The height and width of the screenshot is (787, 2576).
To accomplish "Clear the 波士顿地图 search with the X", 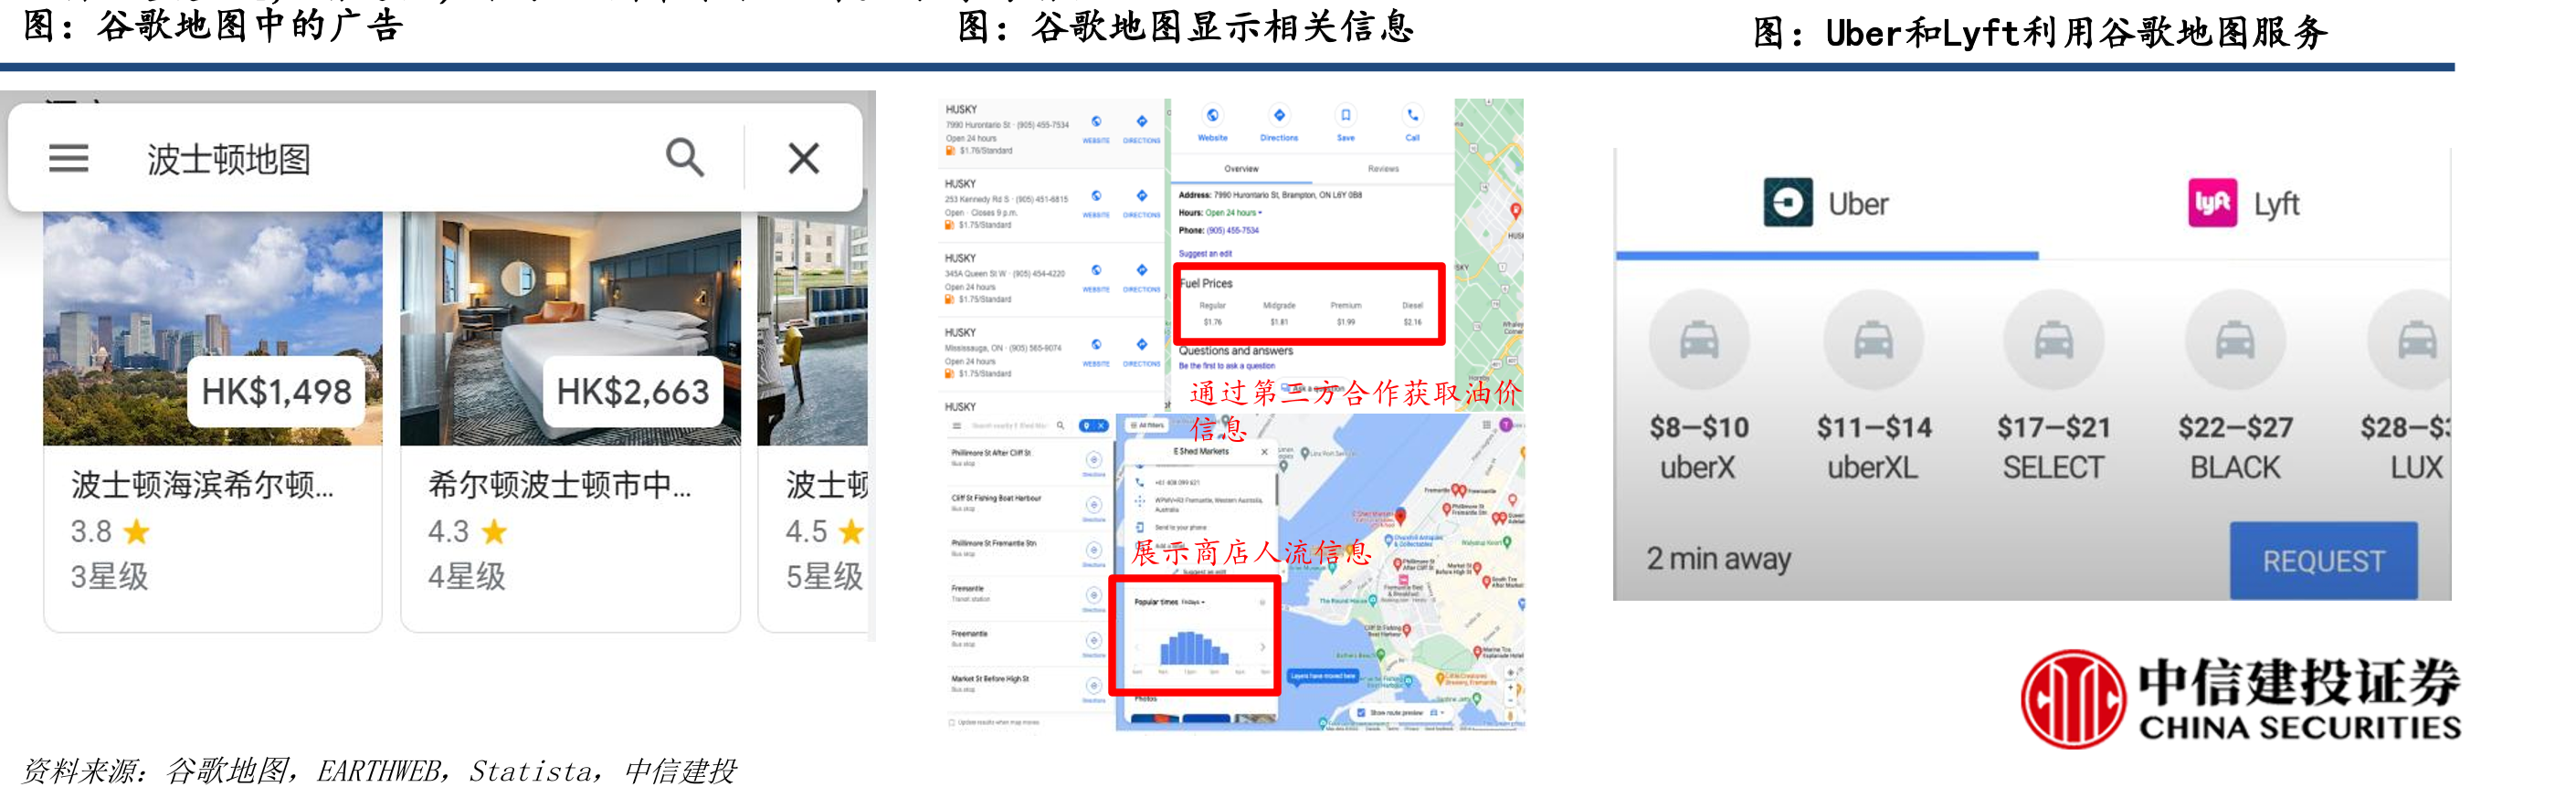I will (x=804, y=158).
